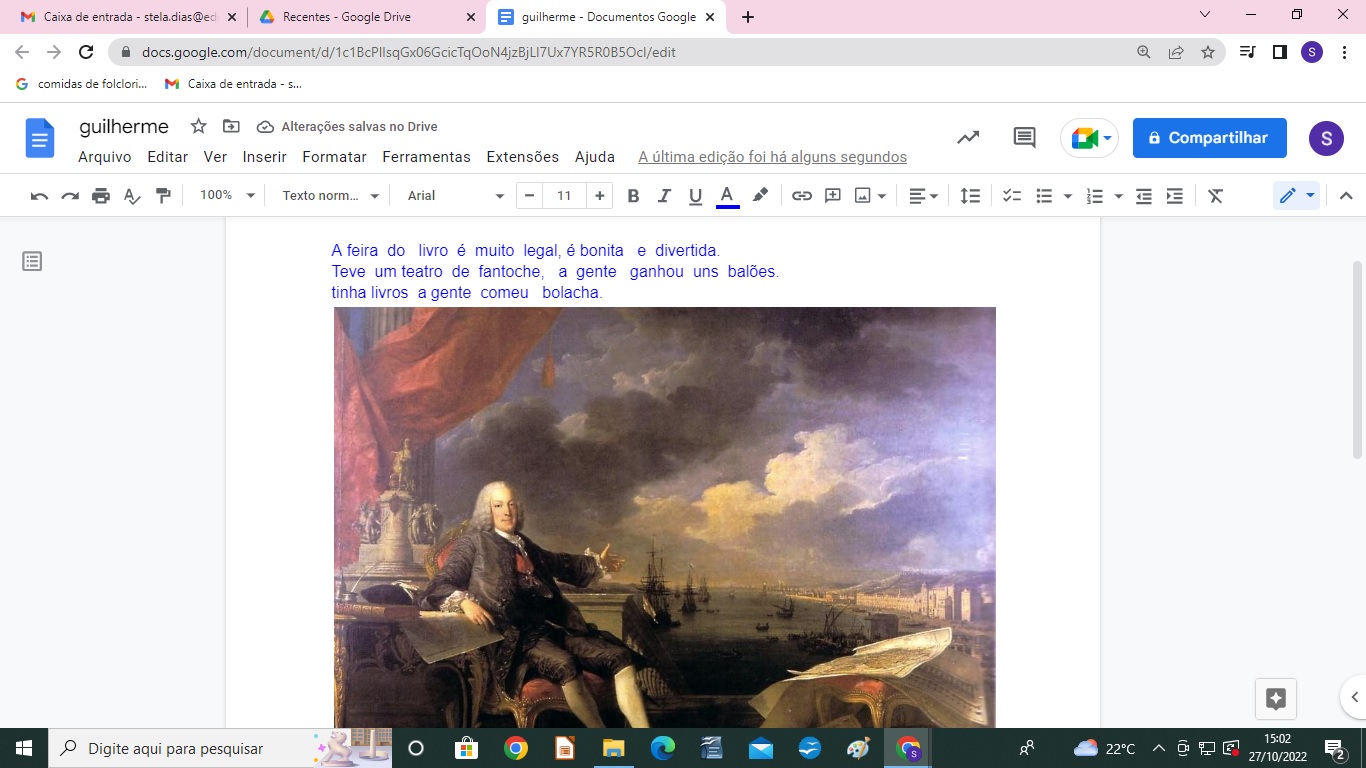Decrease font size with the minus button
1366x768 pixels.
pyautogui.click(x=529, y=196)
